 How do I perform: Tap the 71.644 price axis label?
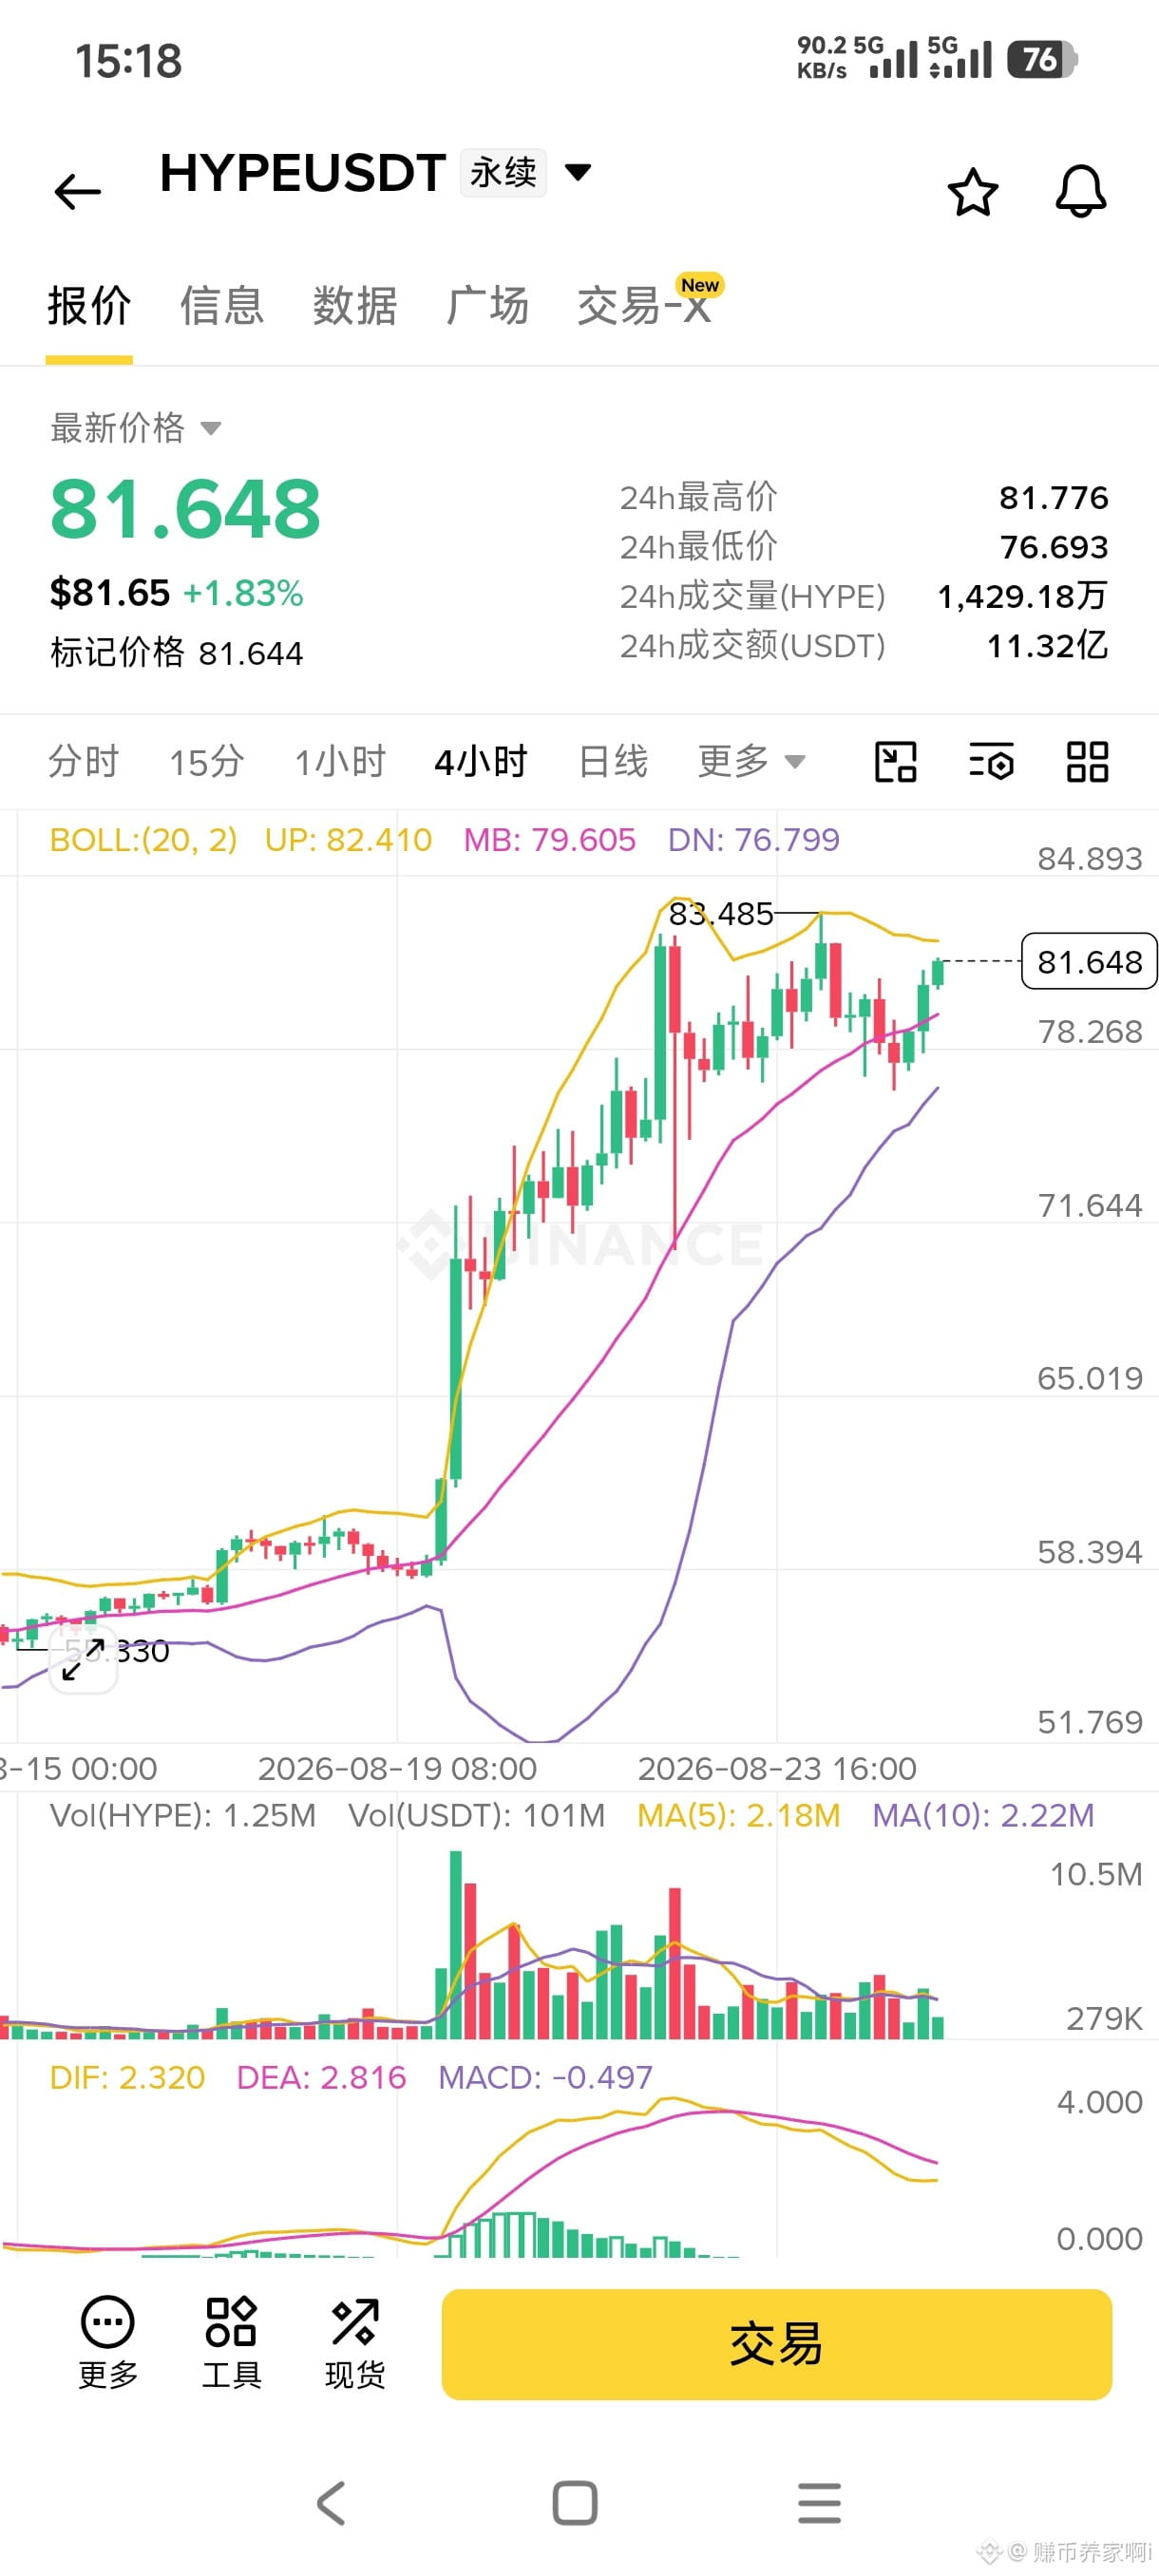pyautogui.click(x=1089, y=1206)
